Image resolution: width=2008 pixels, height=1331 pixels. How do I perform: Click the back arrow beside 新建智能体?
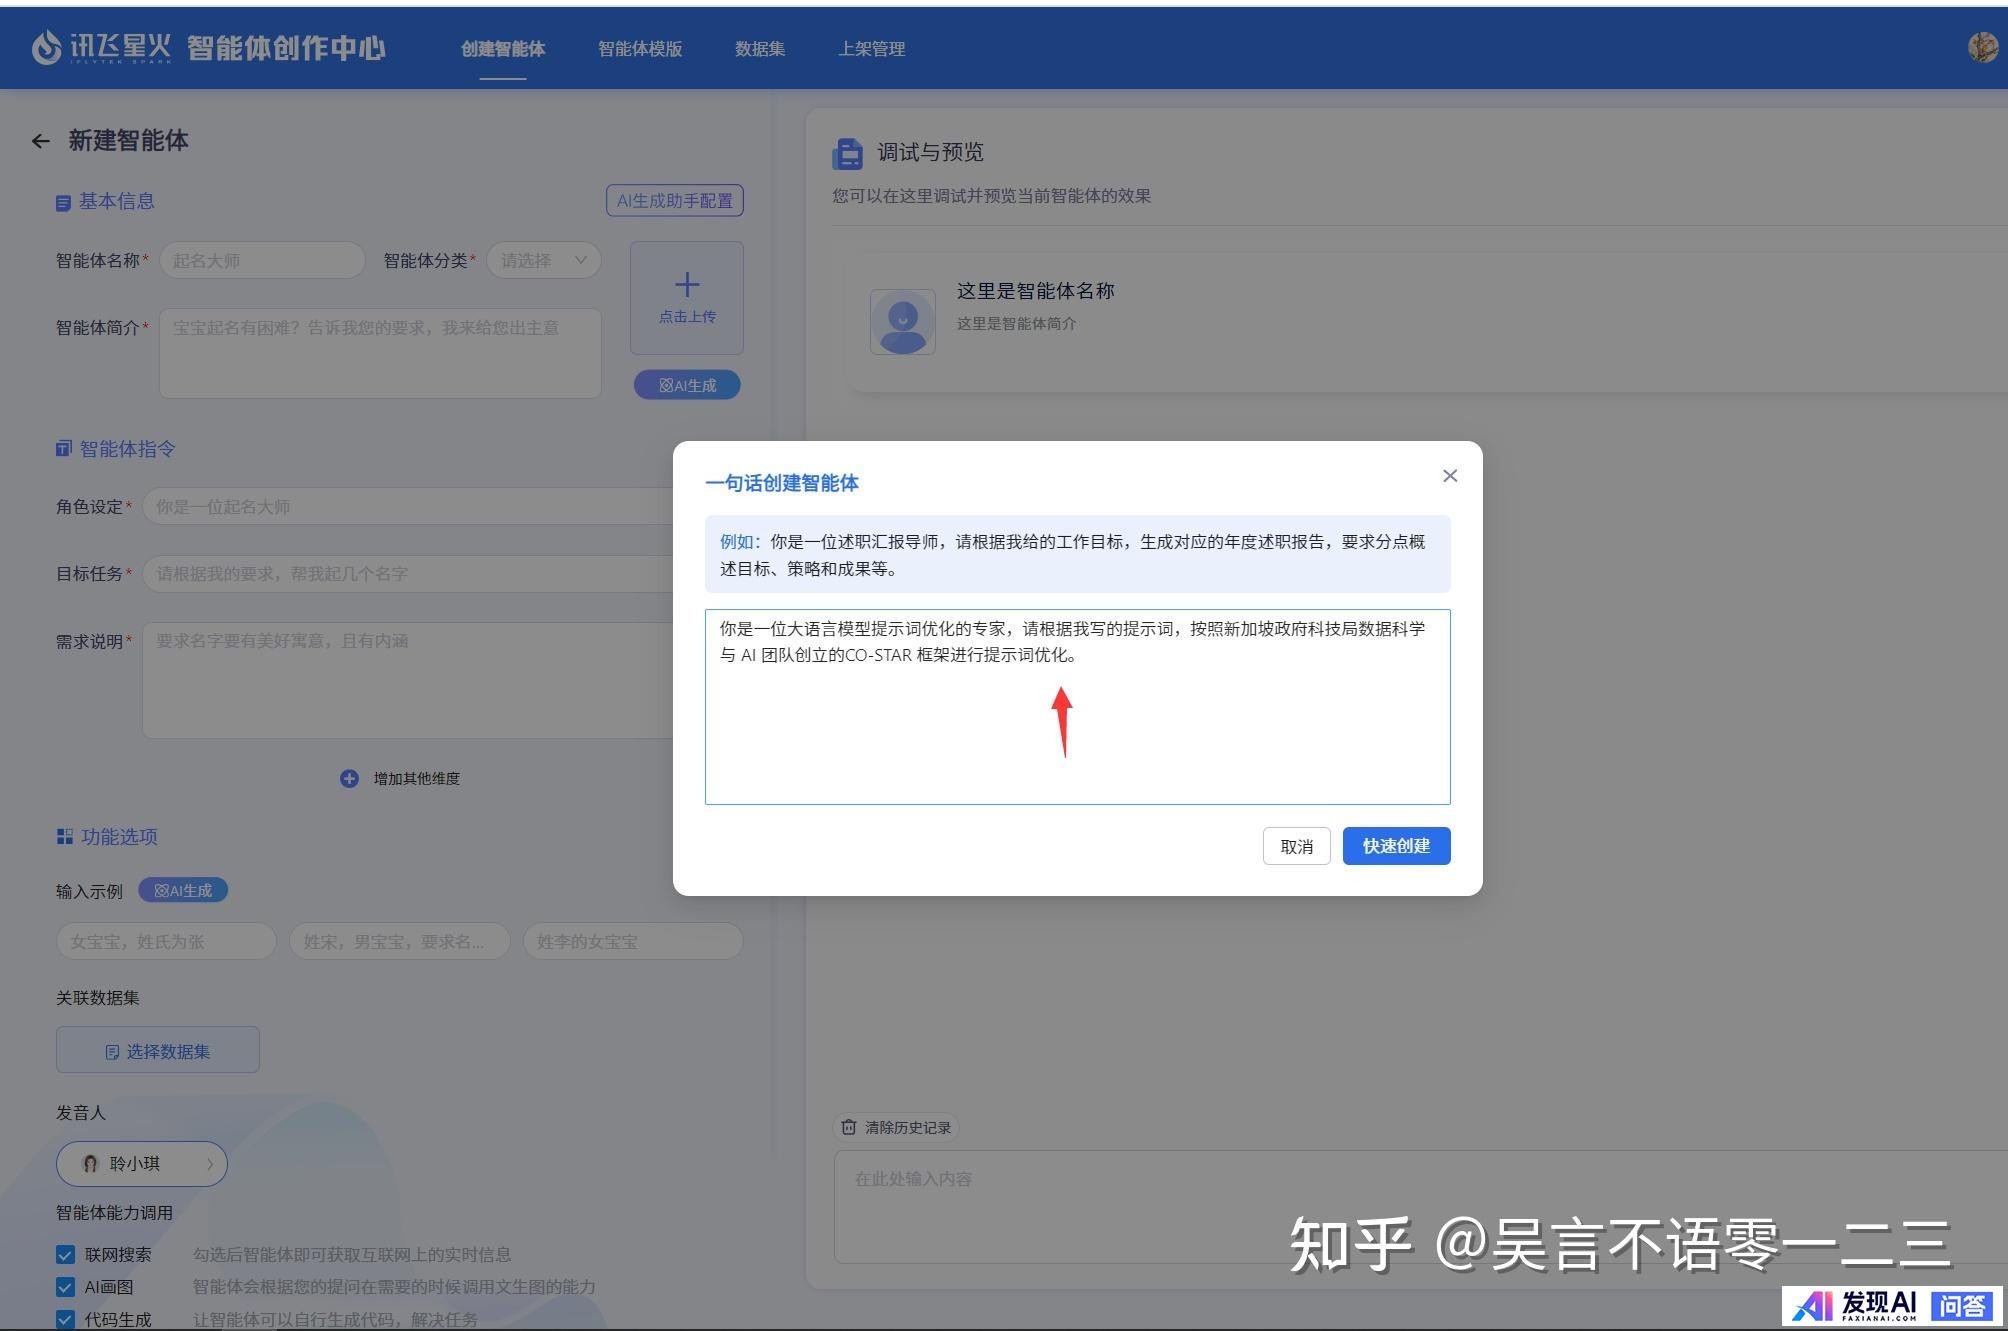[40, 141]
